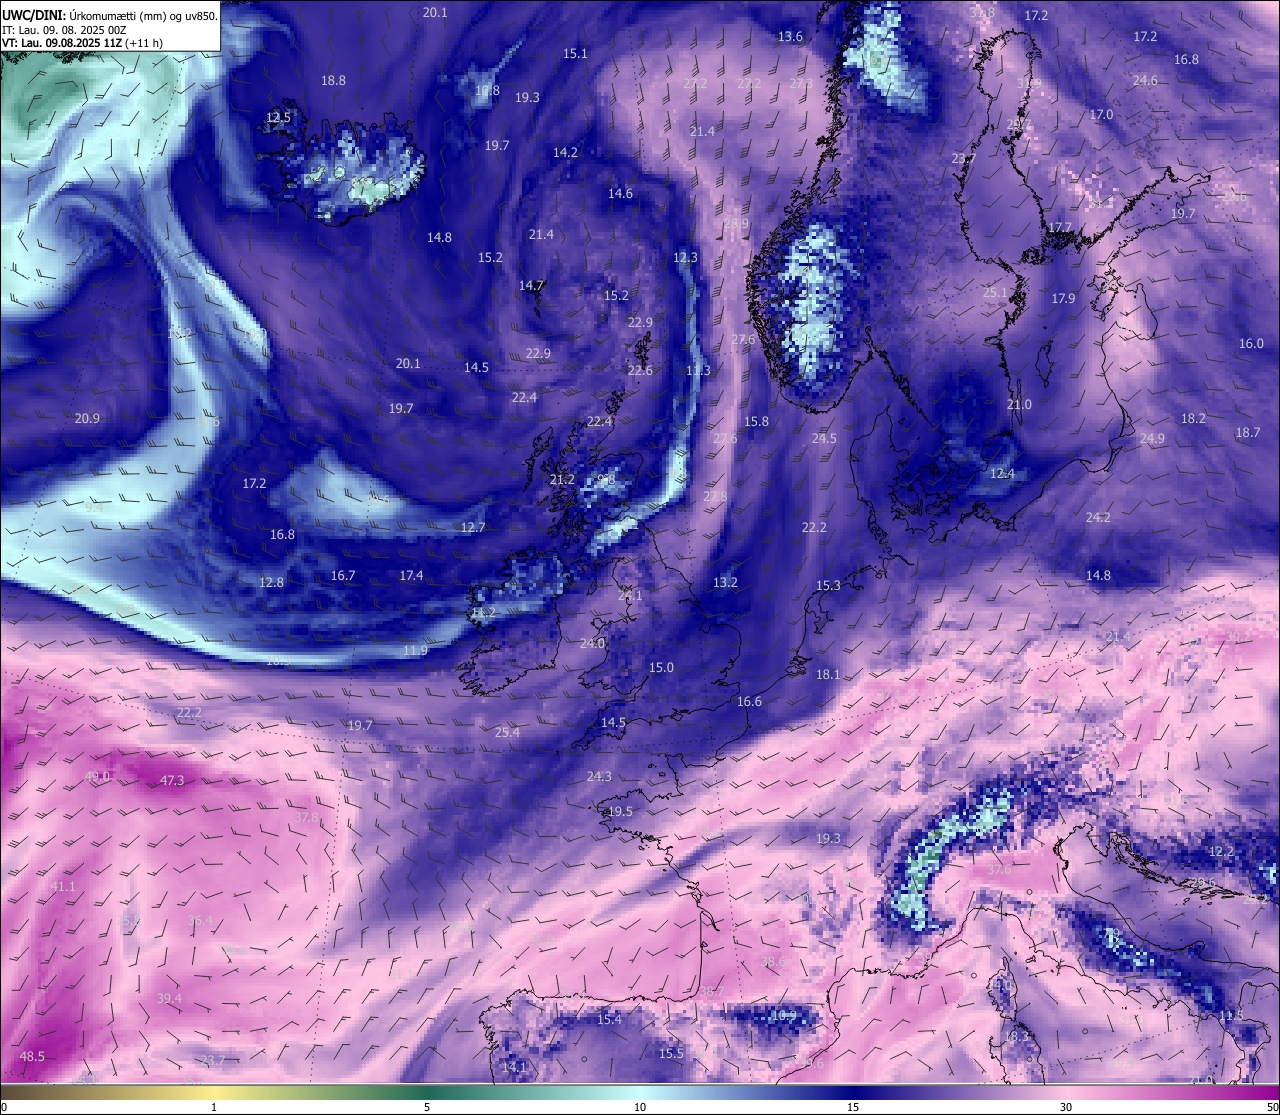Click the 18.1 map value
Screen dimensions: 1280x1115
(828, 674)
